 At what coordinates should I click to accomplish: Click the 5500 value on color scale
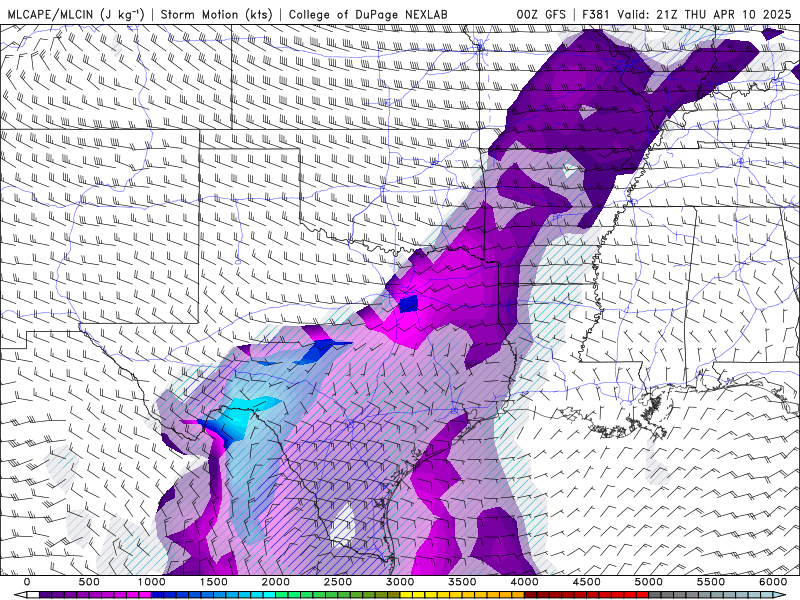click(x=712, y=582)
